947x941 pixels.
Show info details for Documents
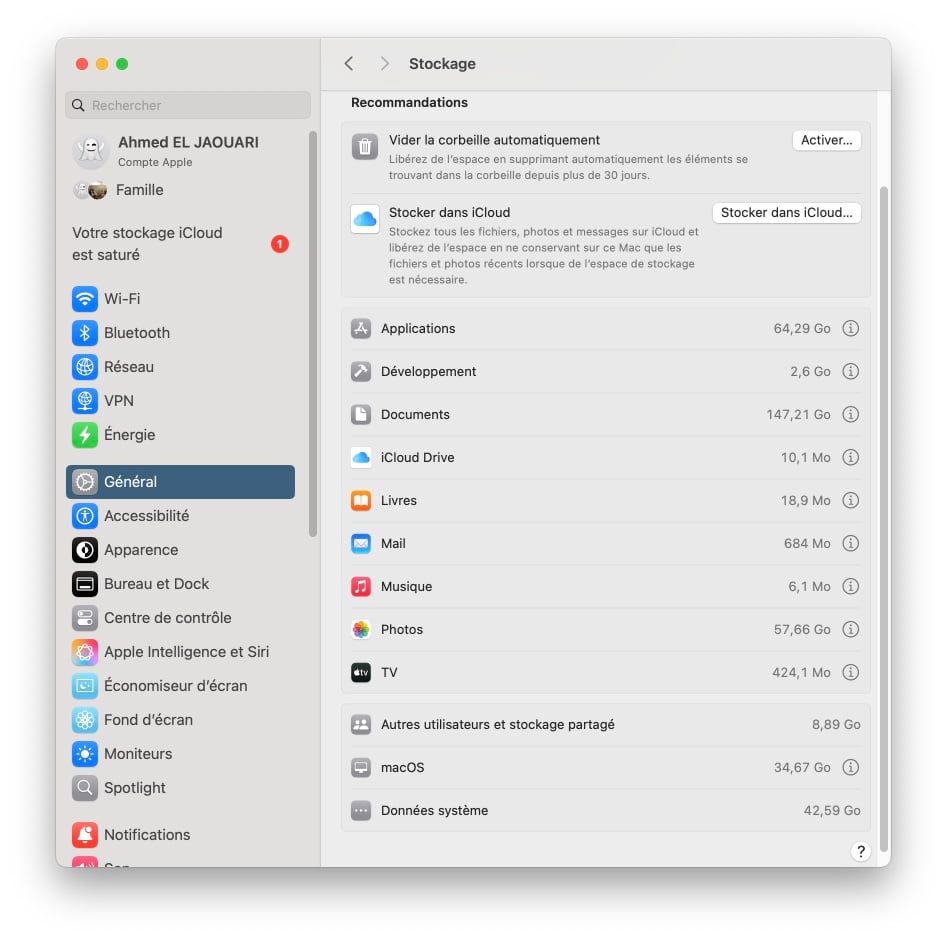[x=850, y=414]
